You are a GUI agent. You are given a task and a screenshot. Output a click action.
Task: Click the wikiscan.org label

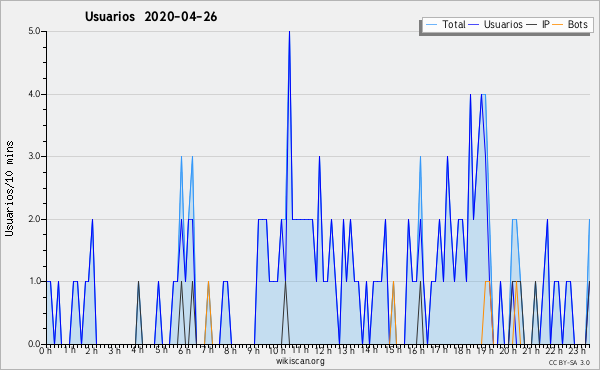coord(300,361)
